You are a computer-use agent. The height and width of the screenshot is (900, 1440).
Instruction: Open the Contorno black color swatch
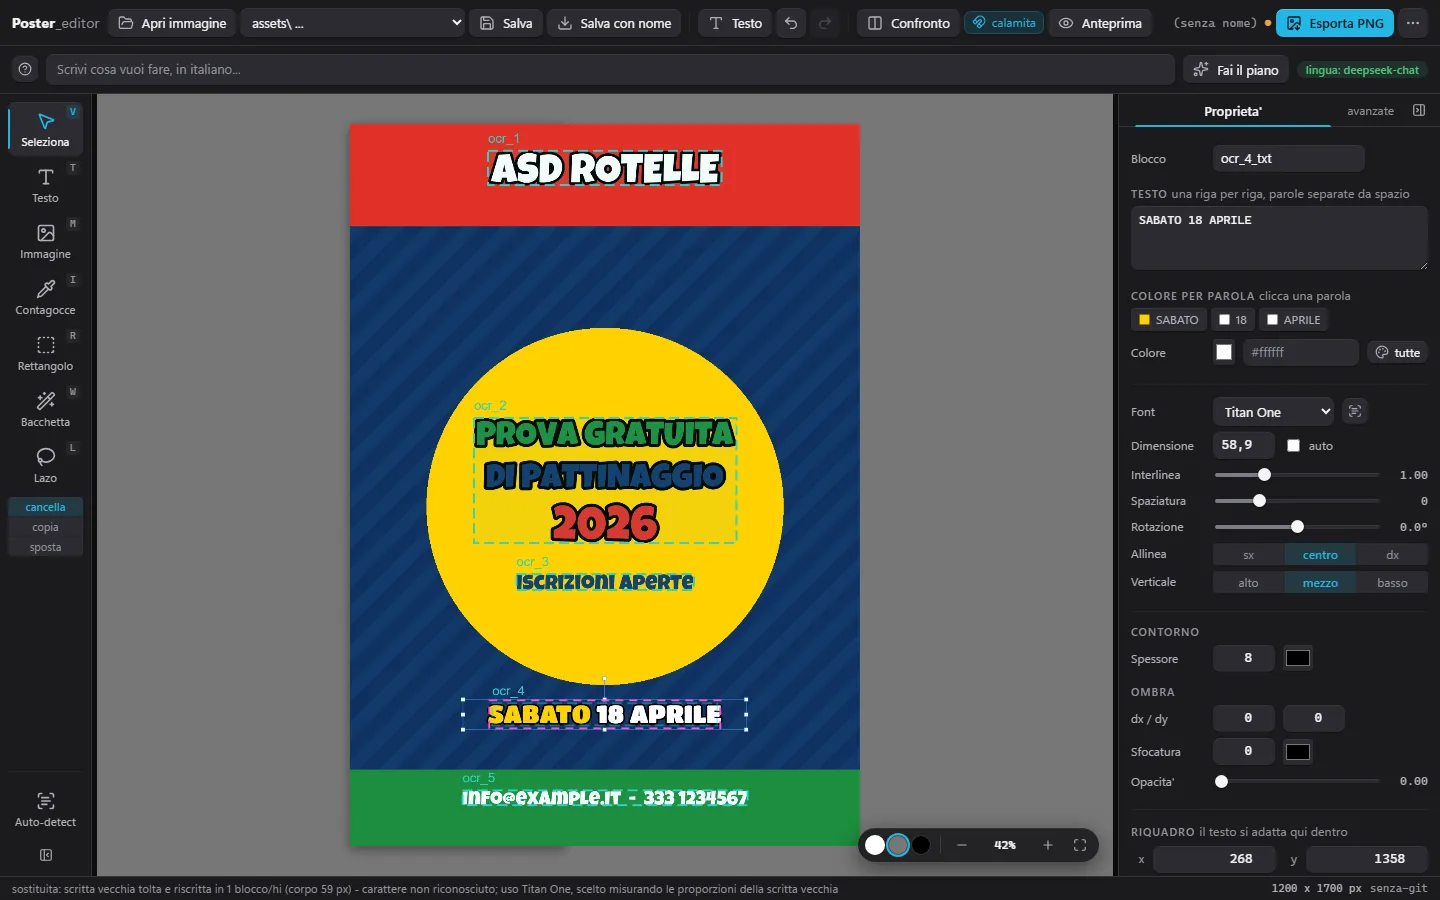(1298, 658)
